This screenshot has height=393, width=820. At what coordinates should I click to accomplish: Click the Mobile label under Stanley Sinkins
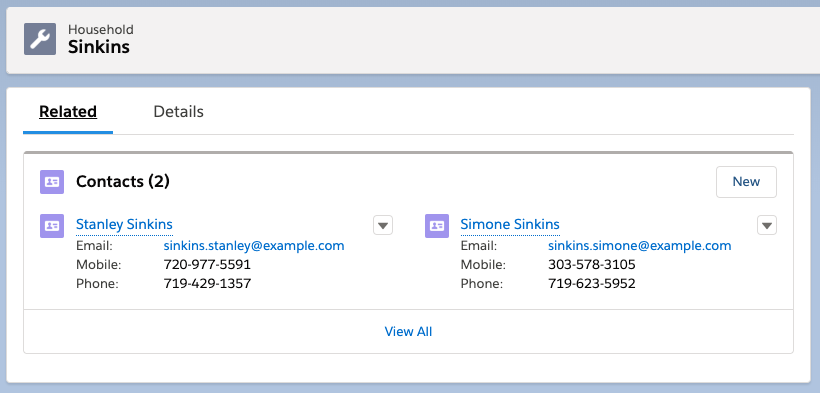(98, 264)
